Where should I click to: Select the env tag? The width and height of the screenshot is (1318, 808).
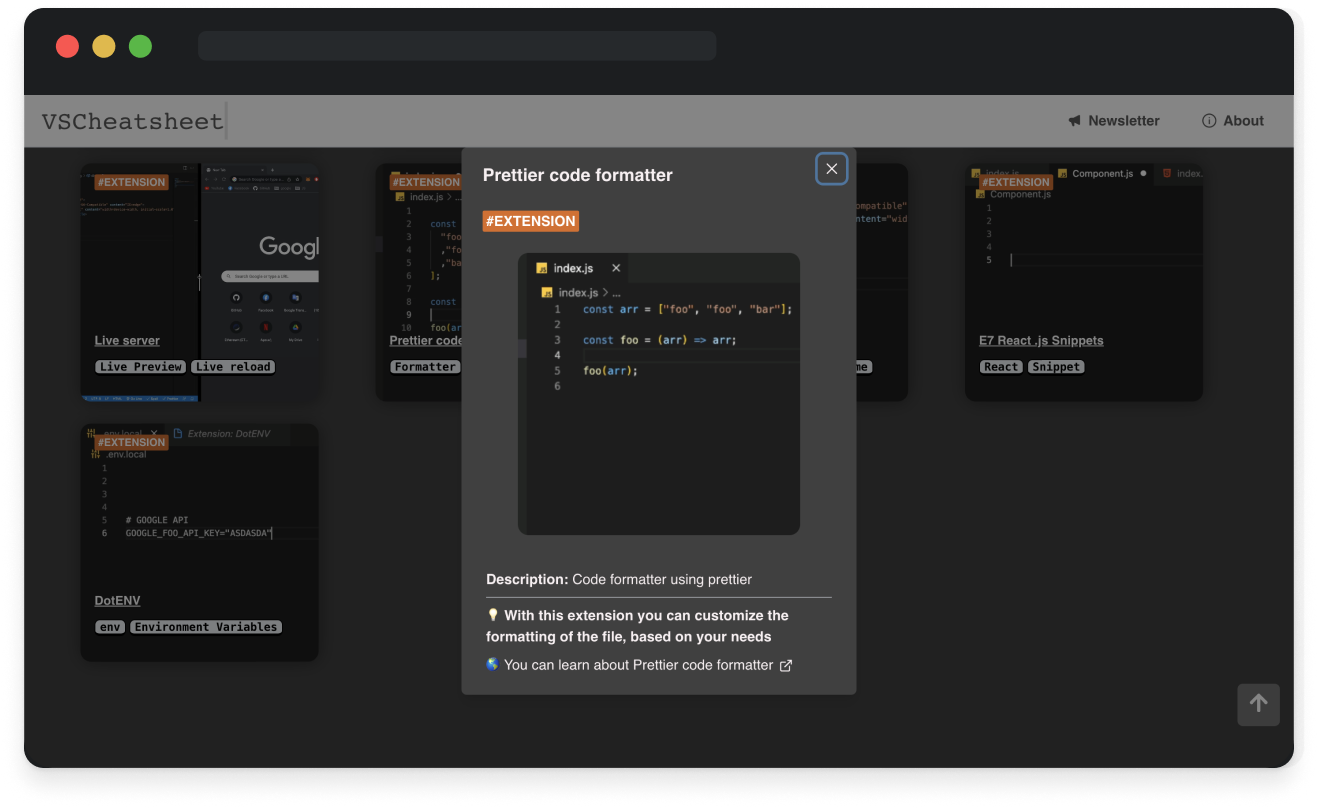click(110, 627)
